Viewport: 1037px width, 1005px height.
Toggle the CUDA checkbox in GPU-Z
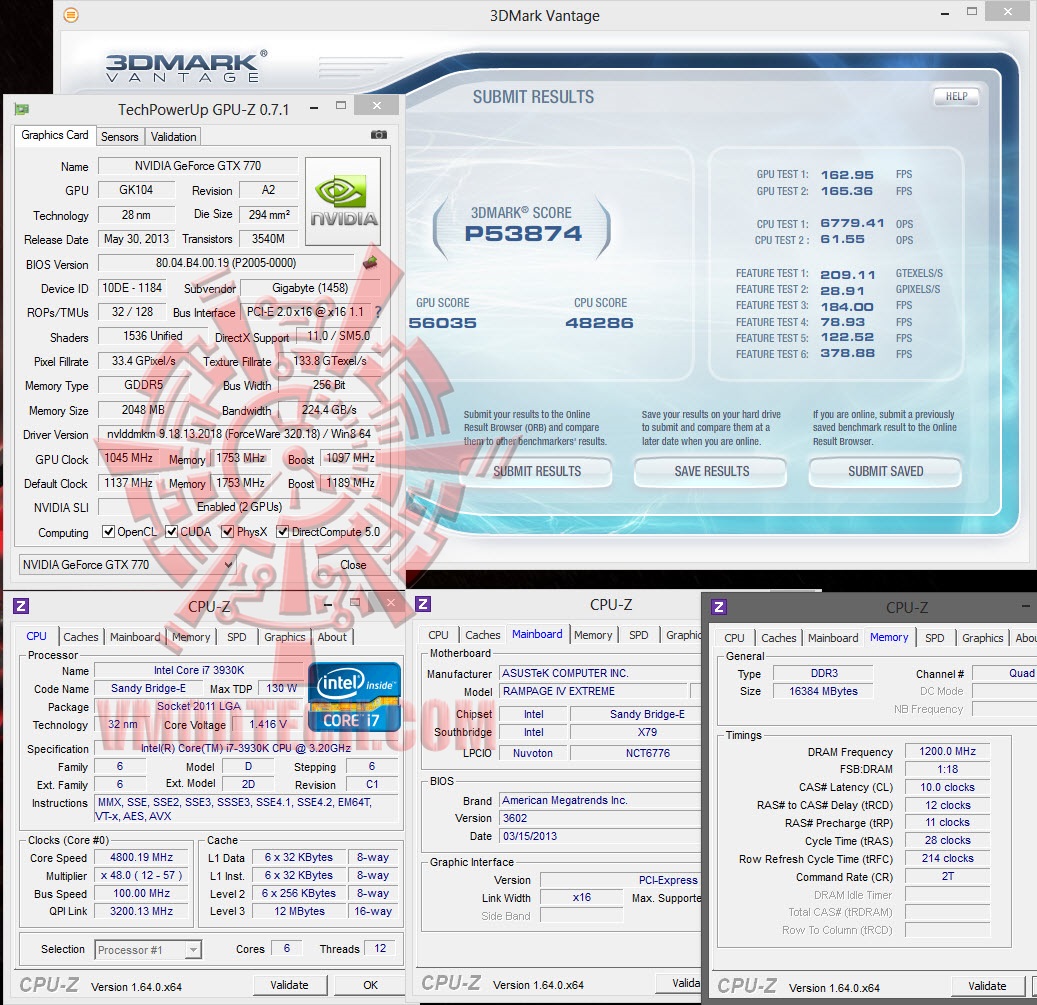[x=171, y=532]
